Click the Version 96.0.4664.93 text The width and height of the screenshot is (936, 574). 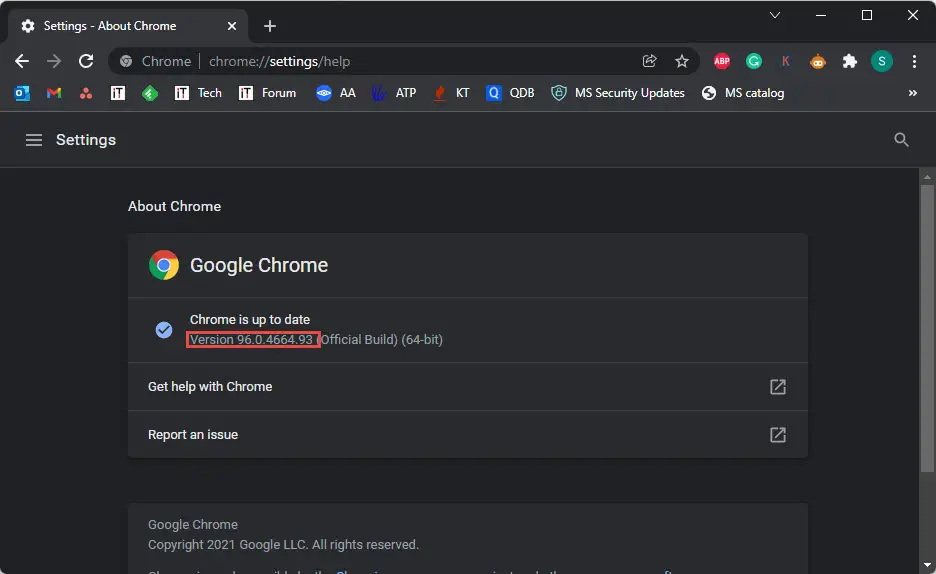click(x=251, y=340)
